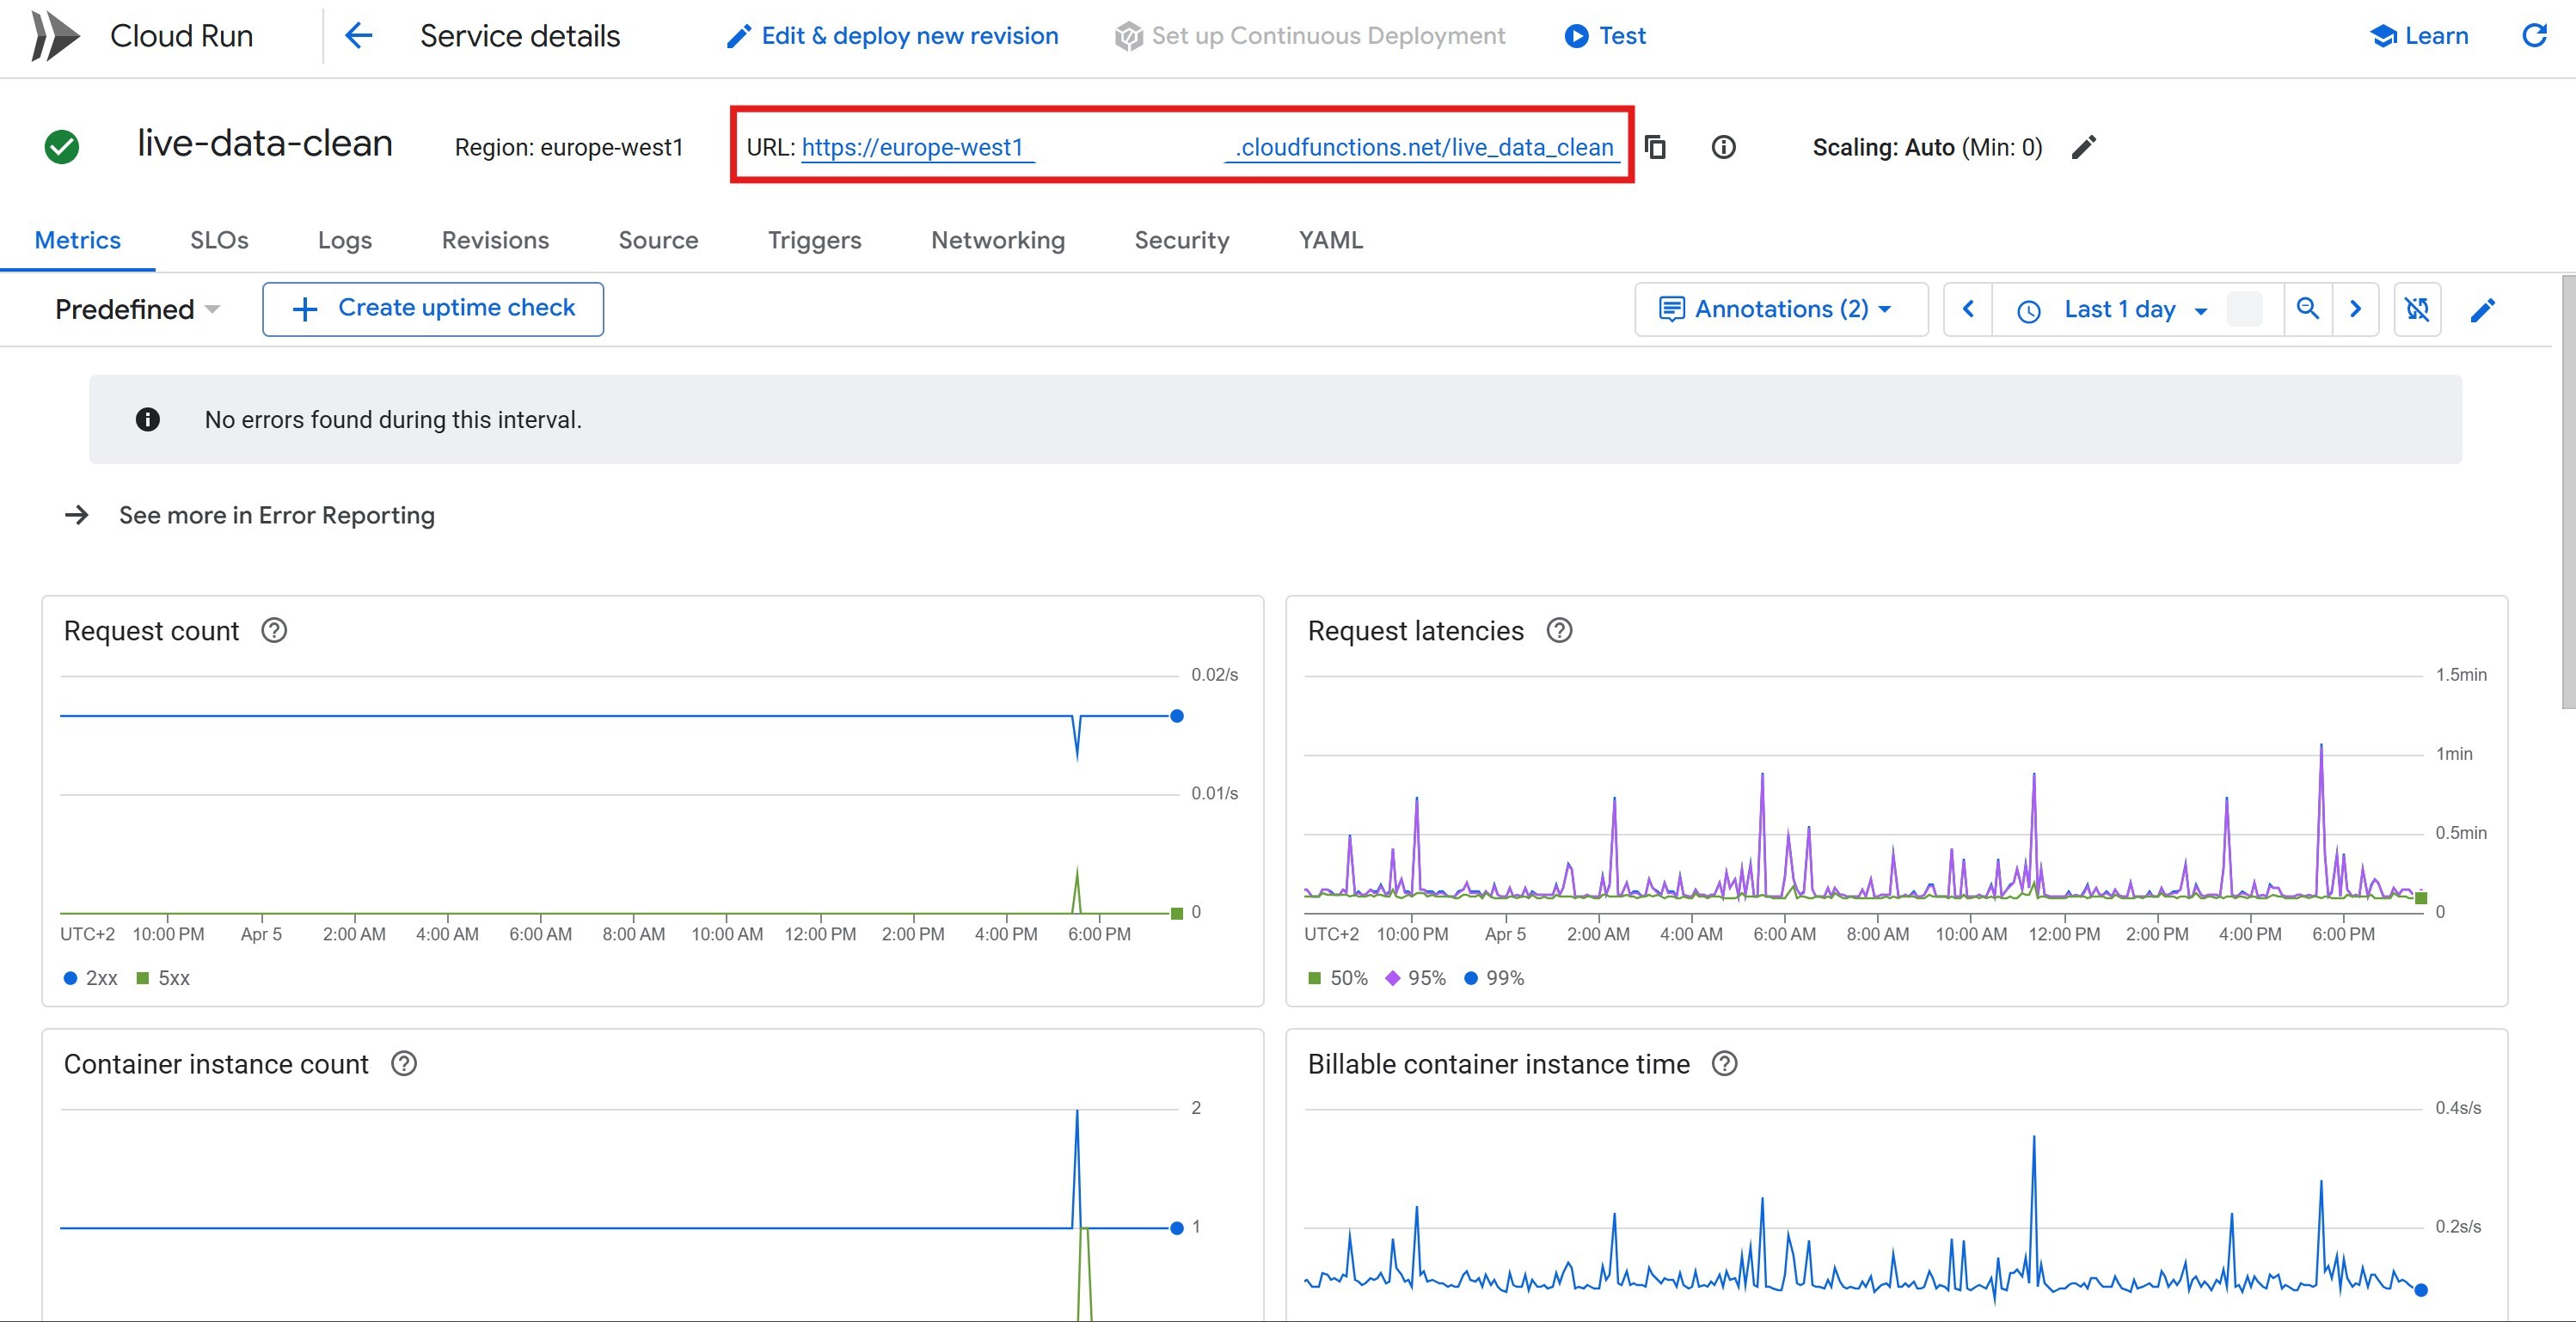The width and height of the screenshot is (2576, 1322).
Task: Go to the previous time range
Action: click(1968, 309)
